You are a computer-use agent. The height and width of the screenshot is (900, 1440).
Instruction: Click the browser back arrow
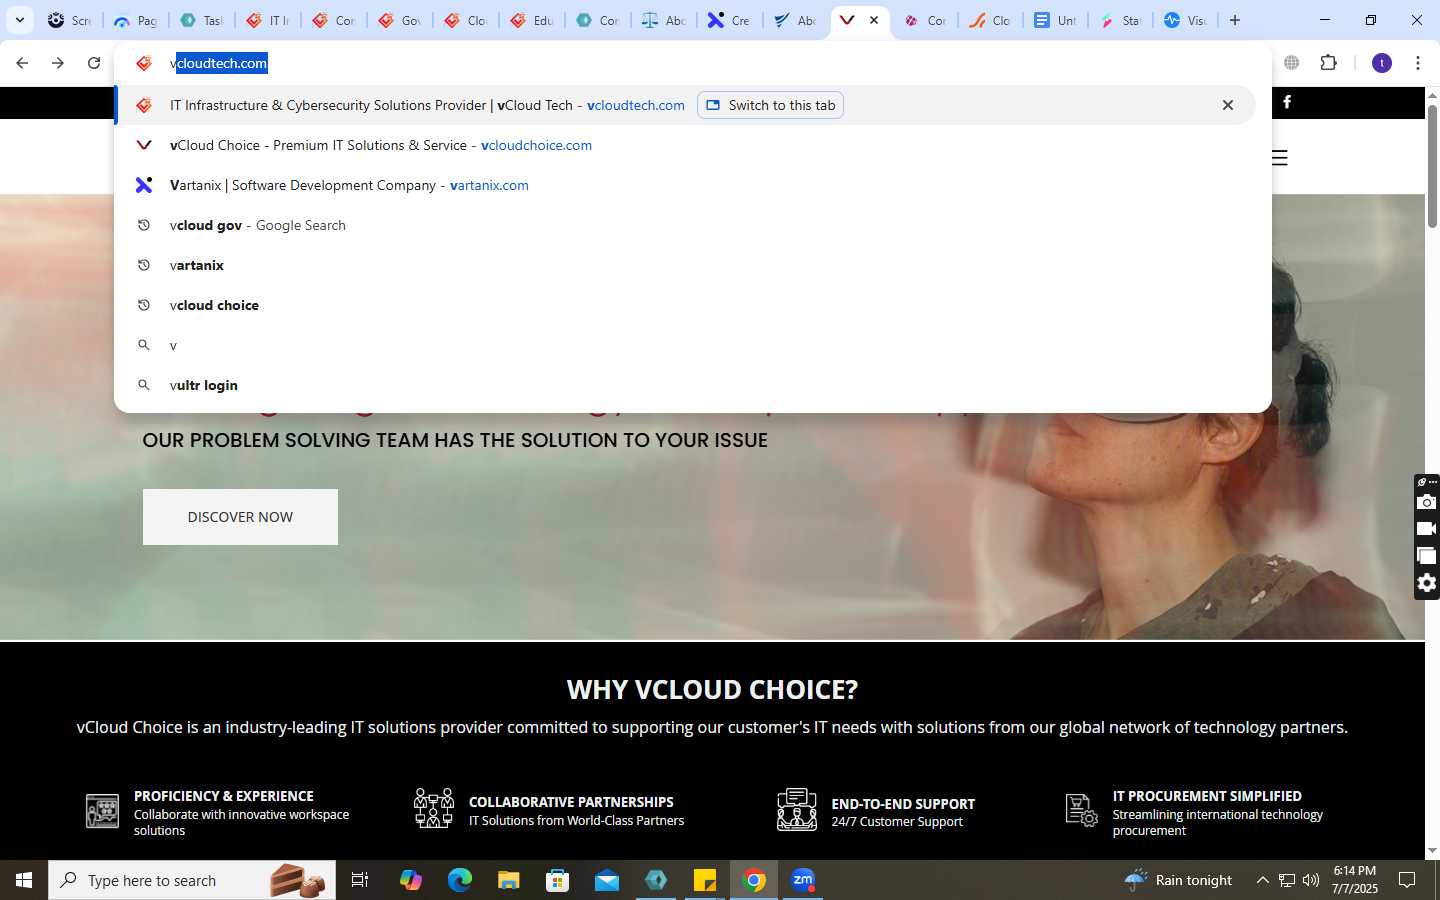pos(22,63)
